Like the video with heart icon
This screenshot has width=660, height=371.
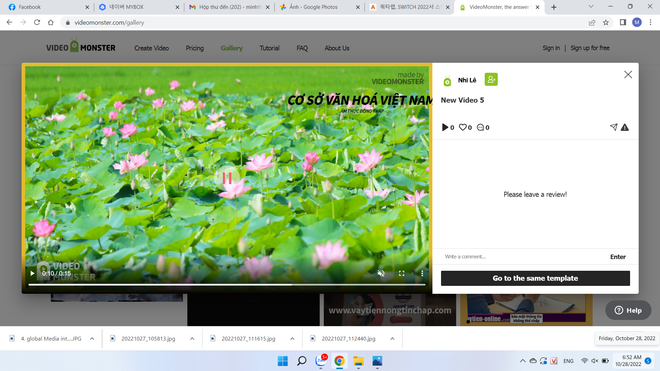(463, 127)
